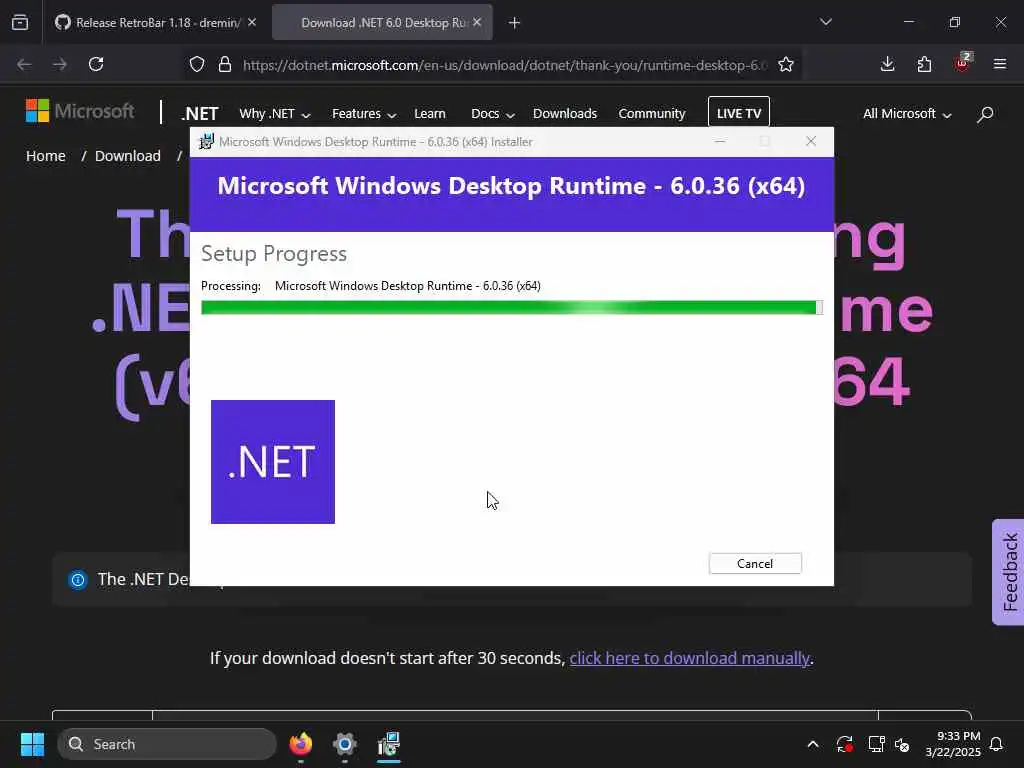Image resolution: width=1024 pixels, height=768 pixels.
Task: Click the sync update tray icon
Action: tap(844, 744)
